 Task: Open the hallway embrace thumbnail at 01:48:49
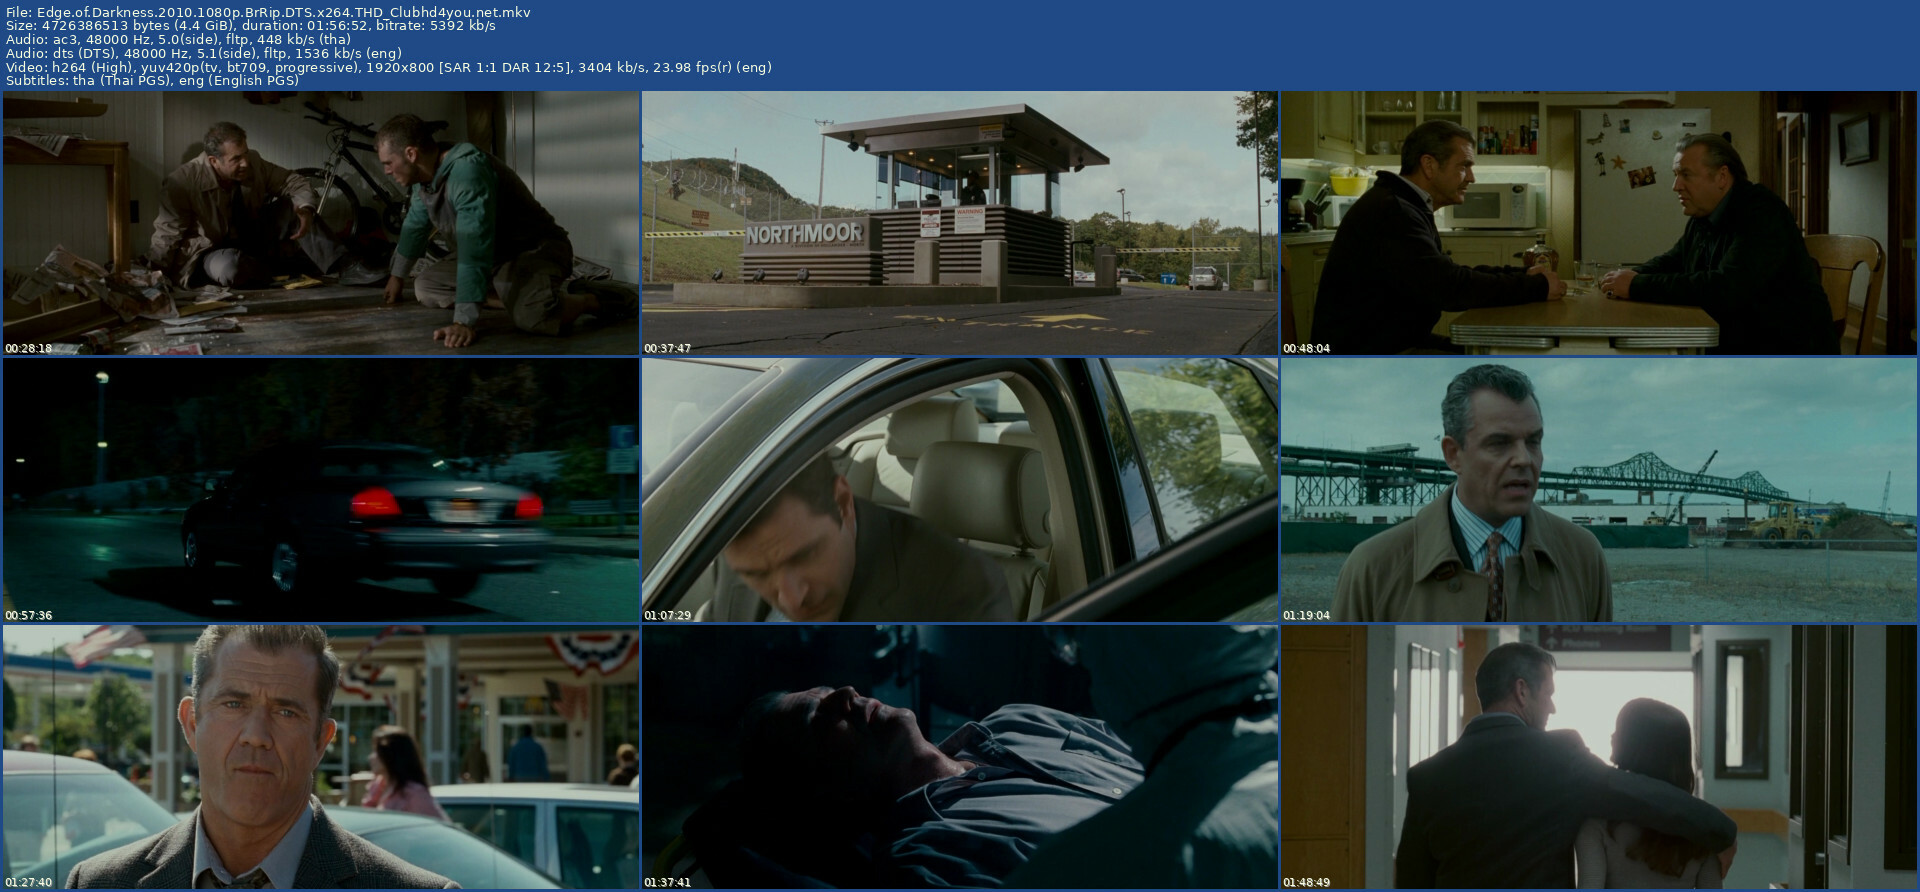pyautogui.click(x=1599, y=757)
